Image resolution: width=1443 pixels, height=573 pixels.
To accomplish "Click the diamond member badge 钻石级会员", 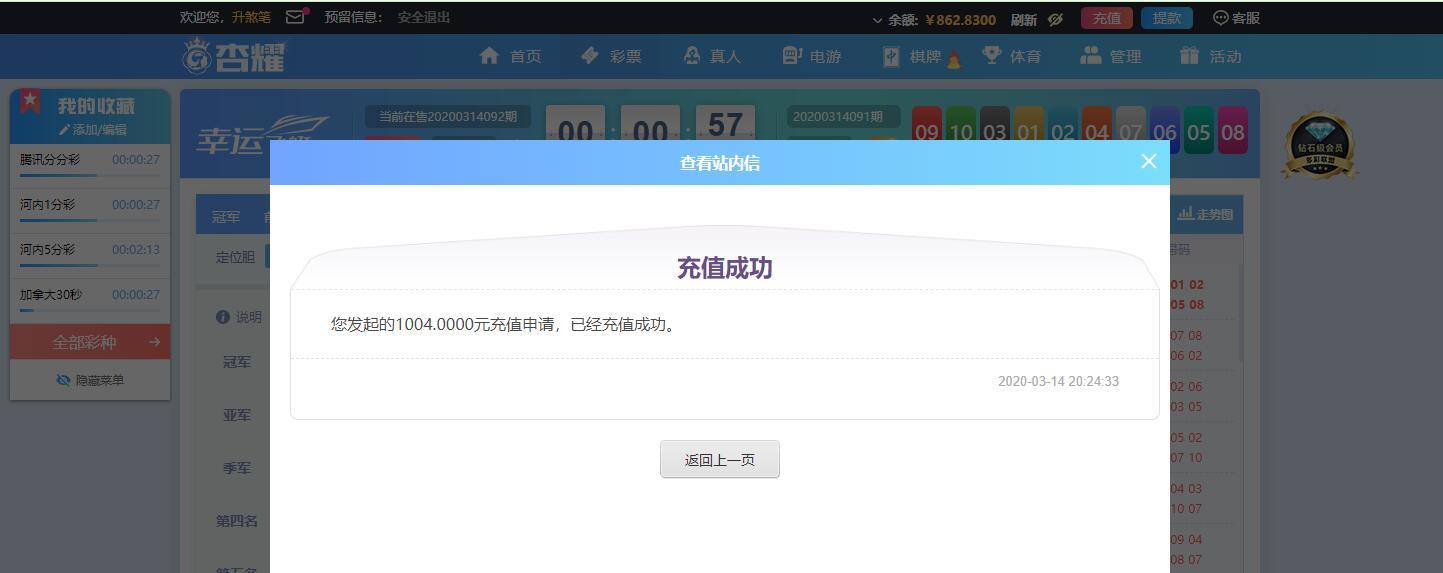I will coord(1320,146).
